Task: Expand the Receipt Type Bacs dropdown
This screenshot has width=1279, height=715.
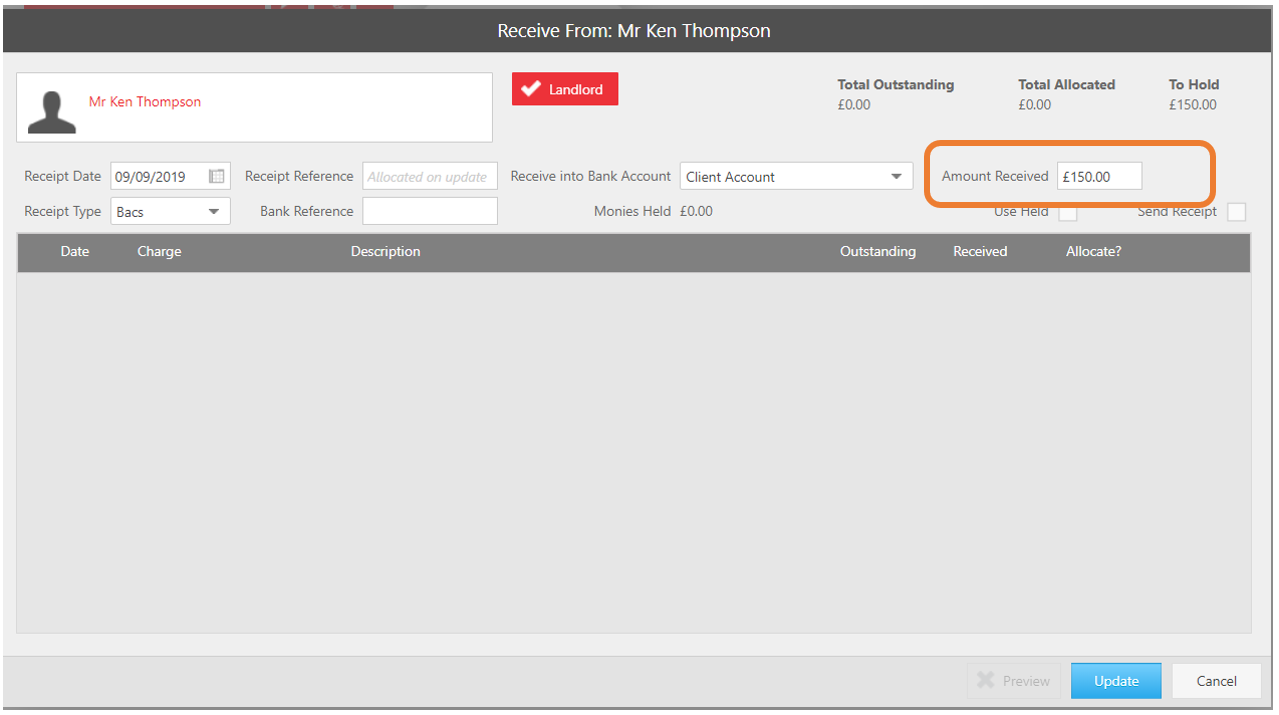Action: point(170,211)
